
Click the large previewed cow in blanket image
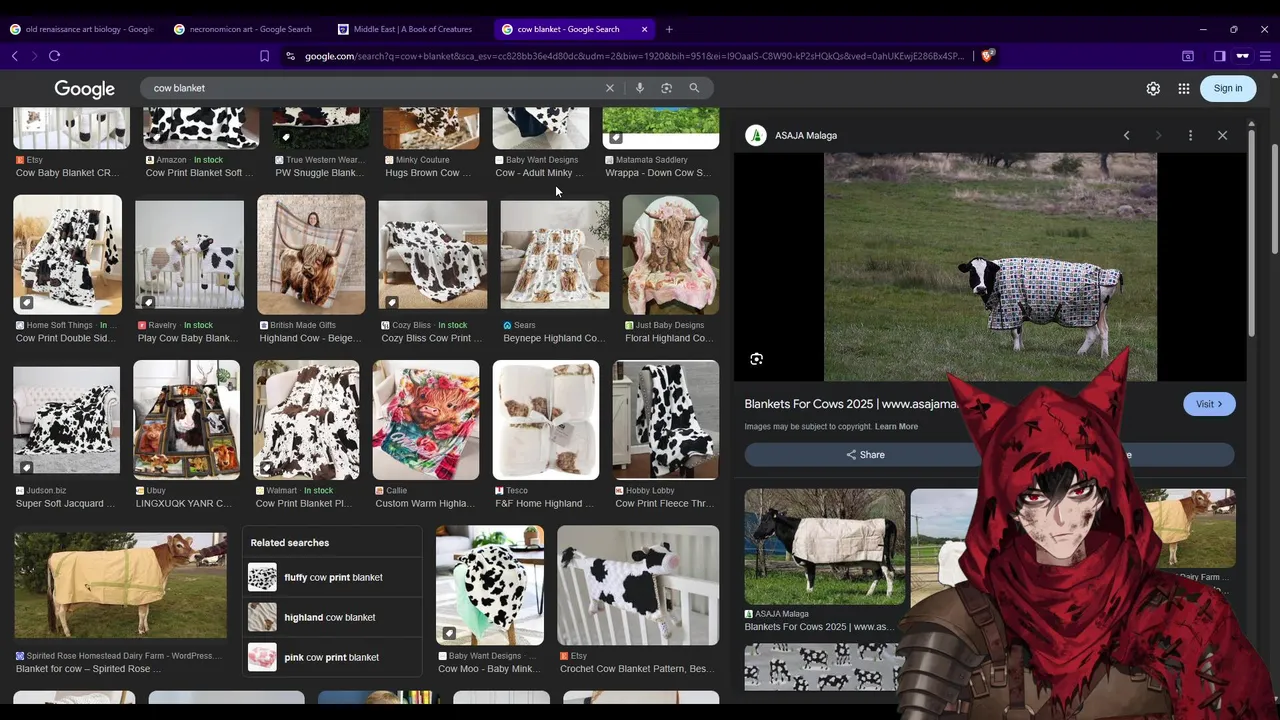[990, 267]
